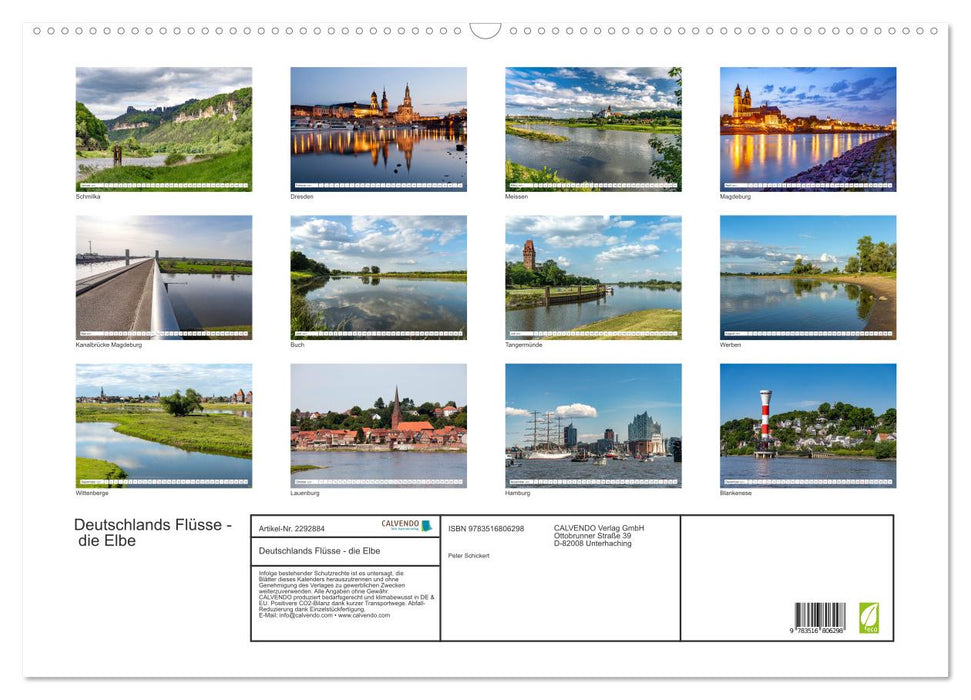
Task: Click the 'Kanalbrücke Magdeburg' caption
Action: coord(109,344)
